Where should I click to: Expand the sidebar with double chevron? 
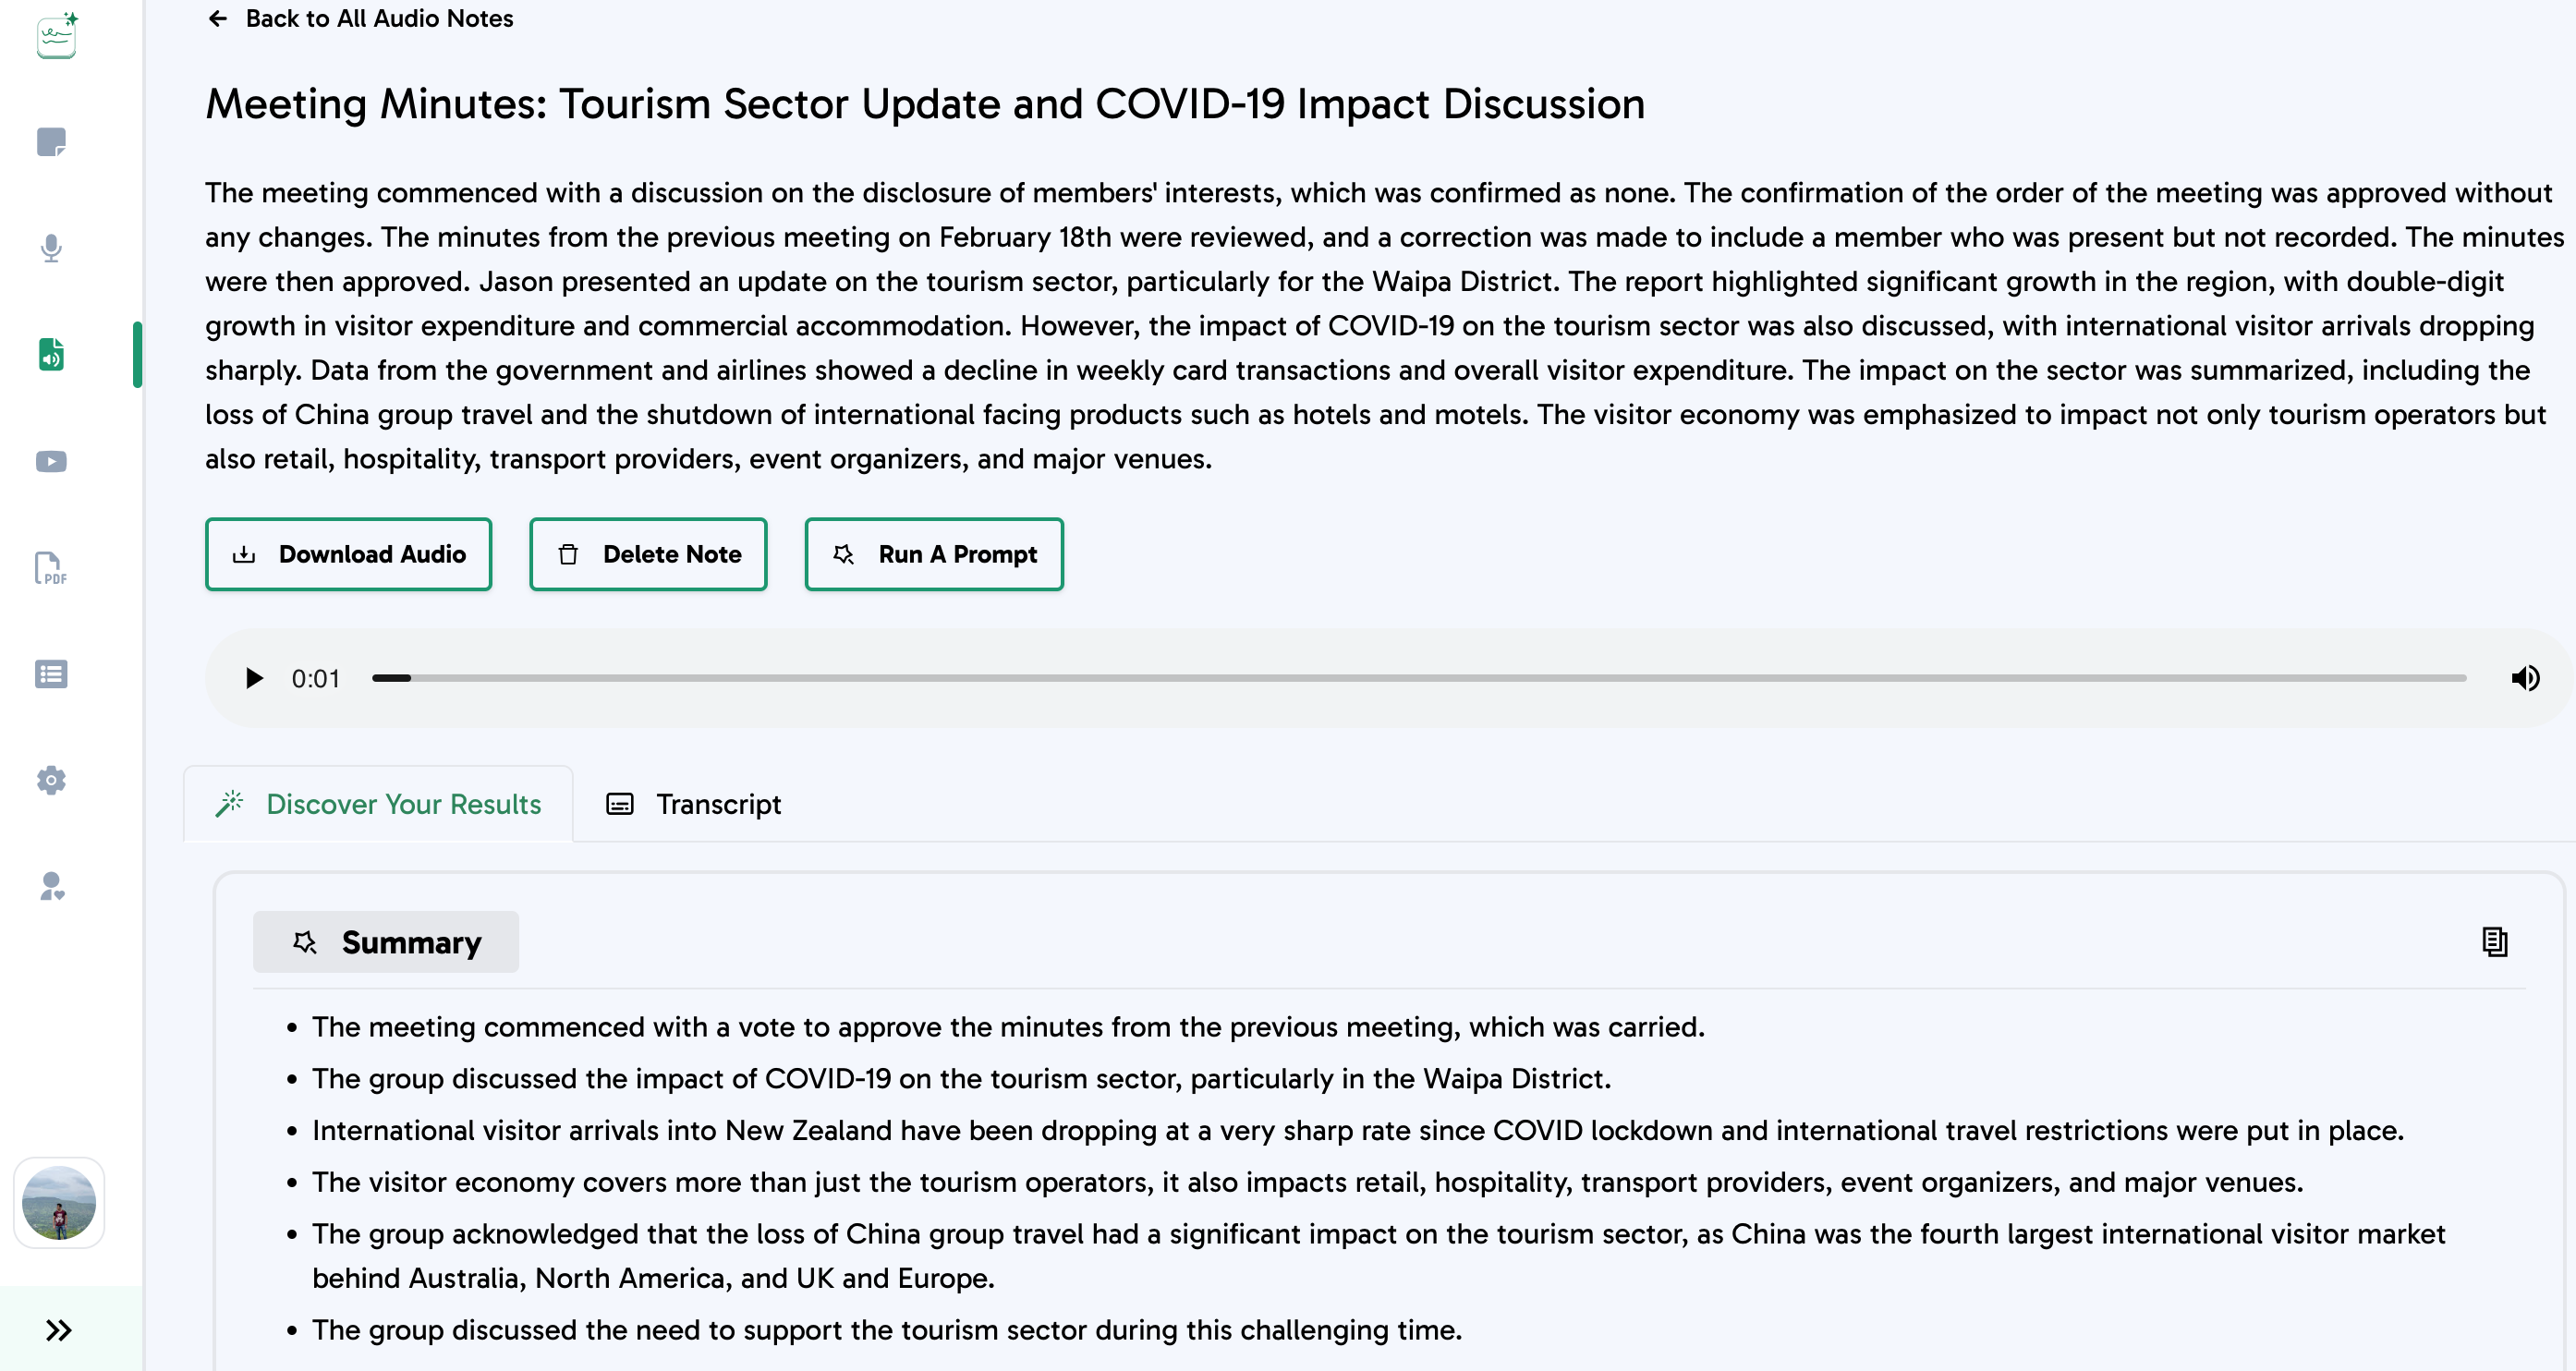59,1330
